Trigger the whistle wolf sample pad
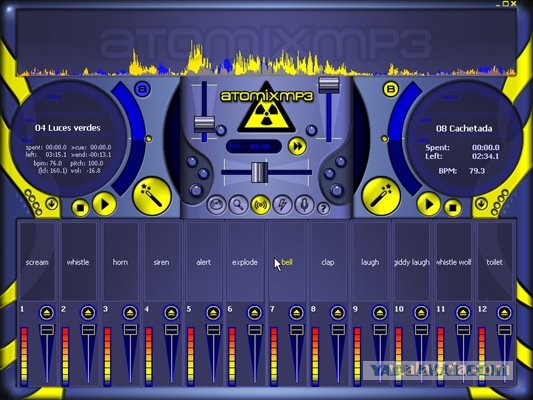 tap(453, 261)
